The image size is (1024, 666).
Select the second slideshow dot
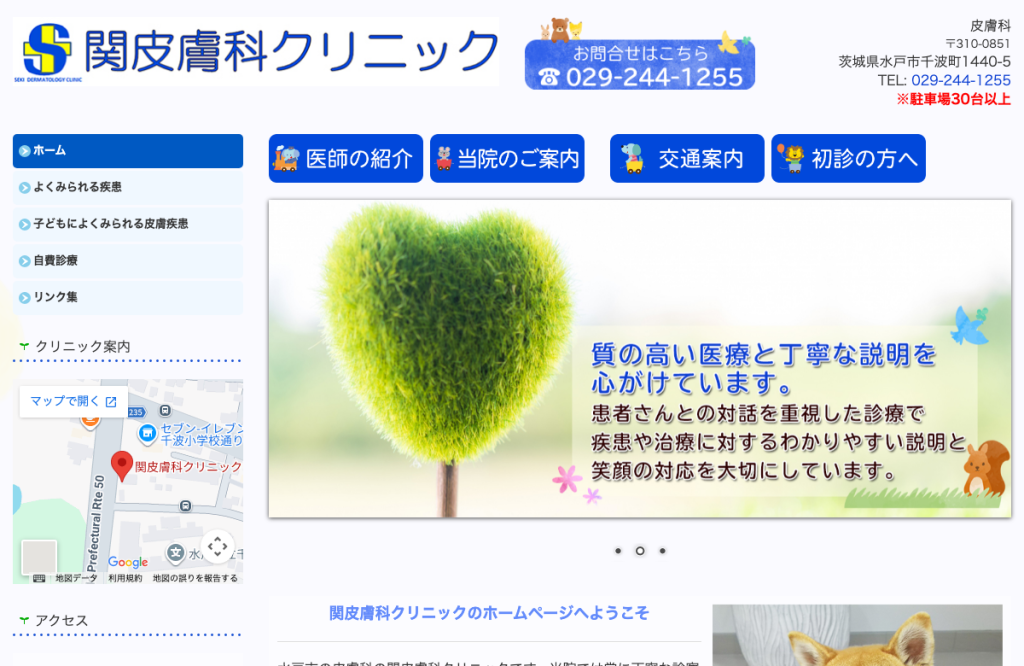(x=640, y=551)
